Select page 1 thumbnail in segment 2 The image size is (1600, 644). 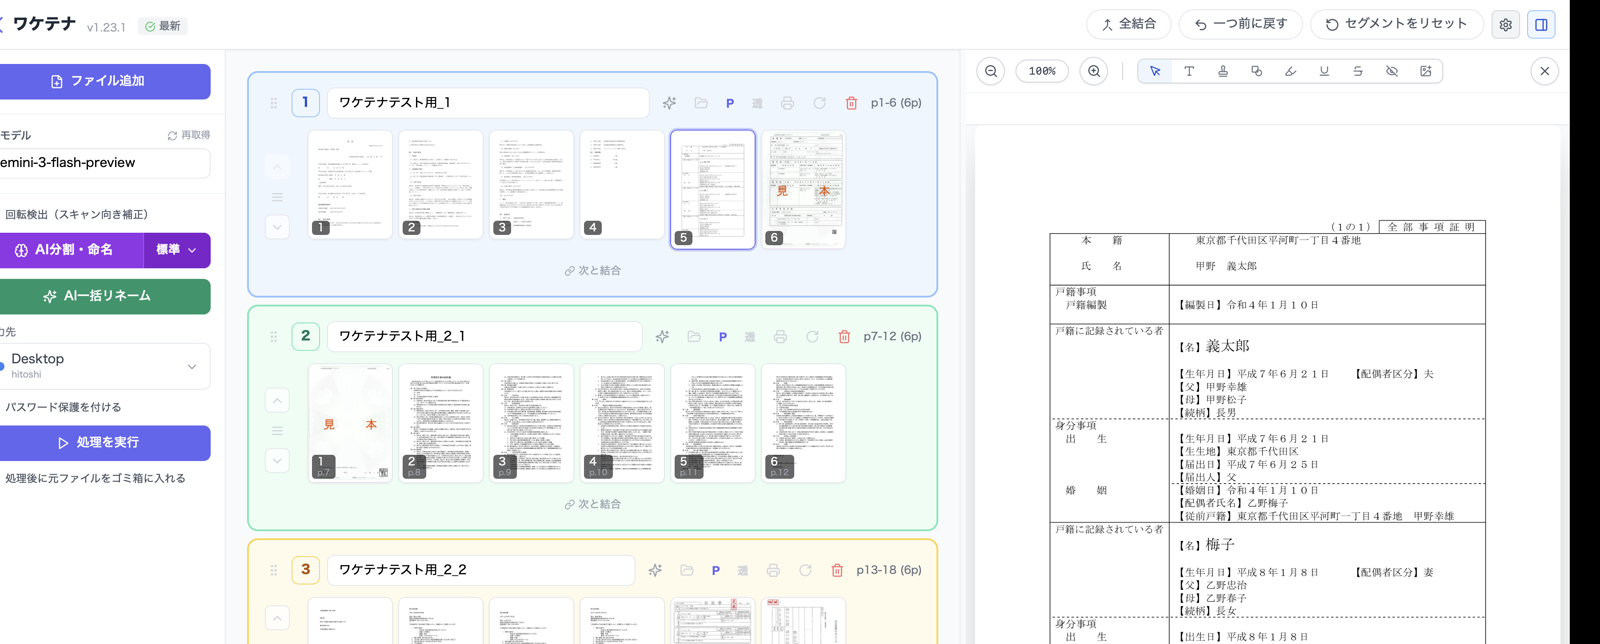350,423
